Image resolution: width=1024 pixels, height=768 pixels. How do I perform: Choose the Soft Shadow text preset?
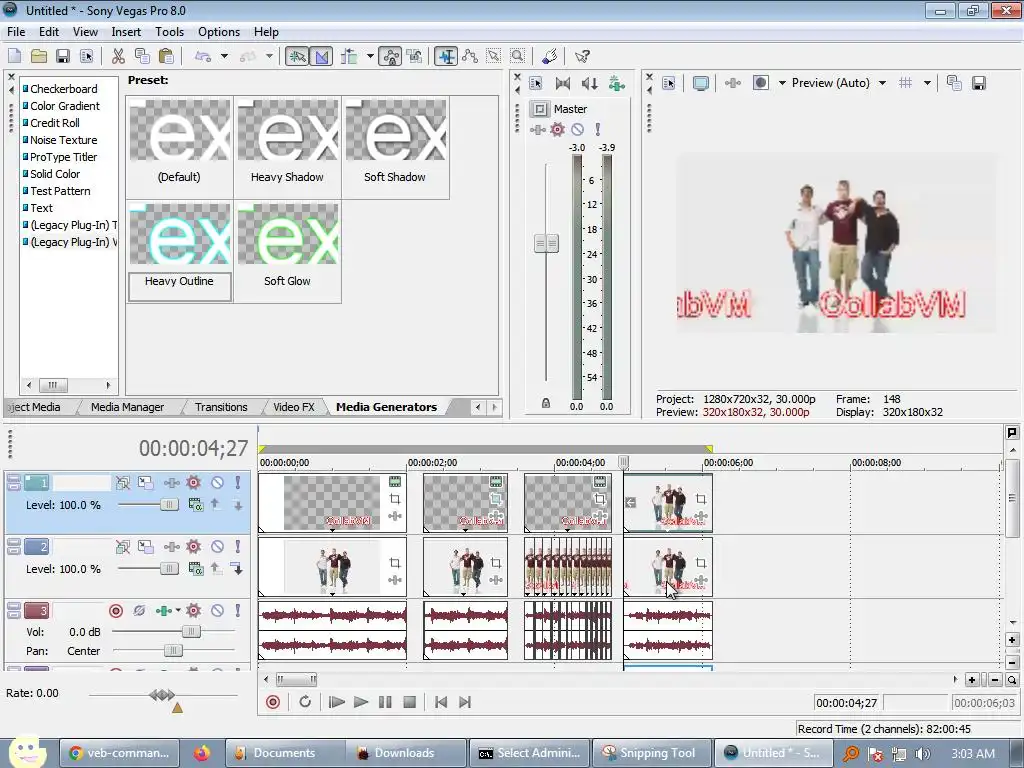[x=395, y=146]
